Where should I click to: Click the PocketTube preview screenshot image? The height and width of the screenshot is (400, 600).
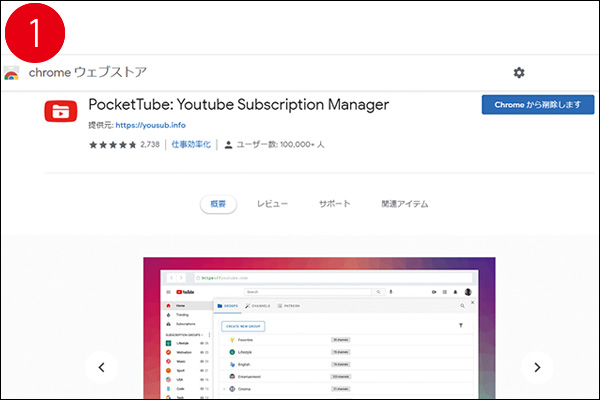click(x=319, y=328)
